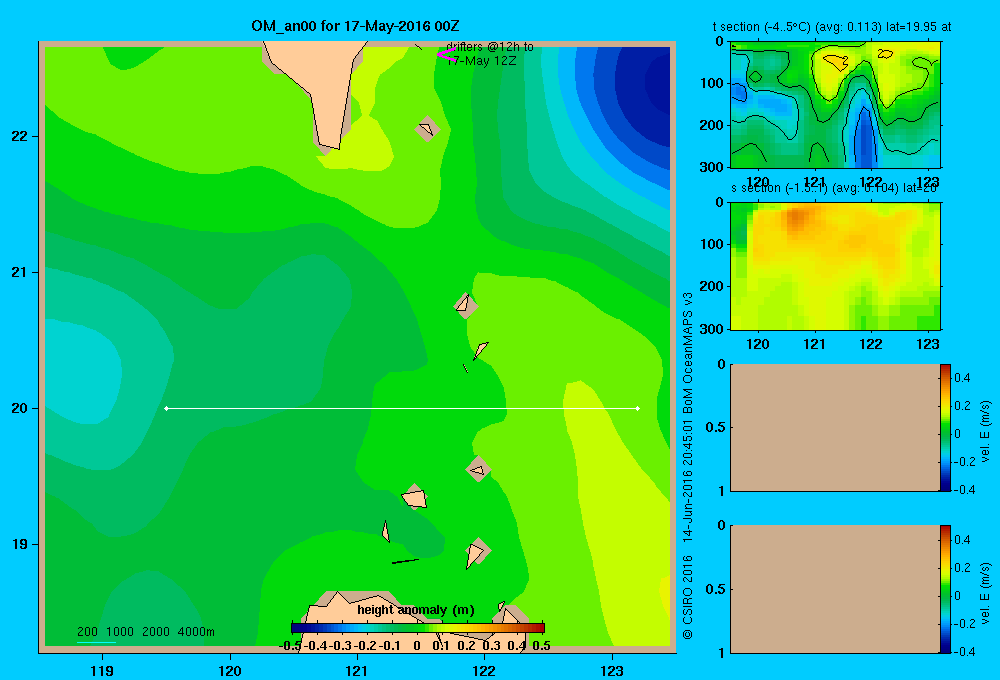1000x680 pixels.
Task: Click the 't section (-4..5°C)' title text
Action: (x=832, y=27)
